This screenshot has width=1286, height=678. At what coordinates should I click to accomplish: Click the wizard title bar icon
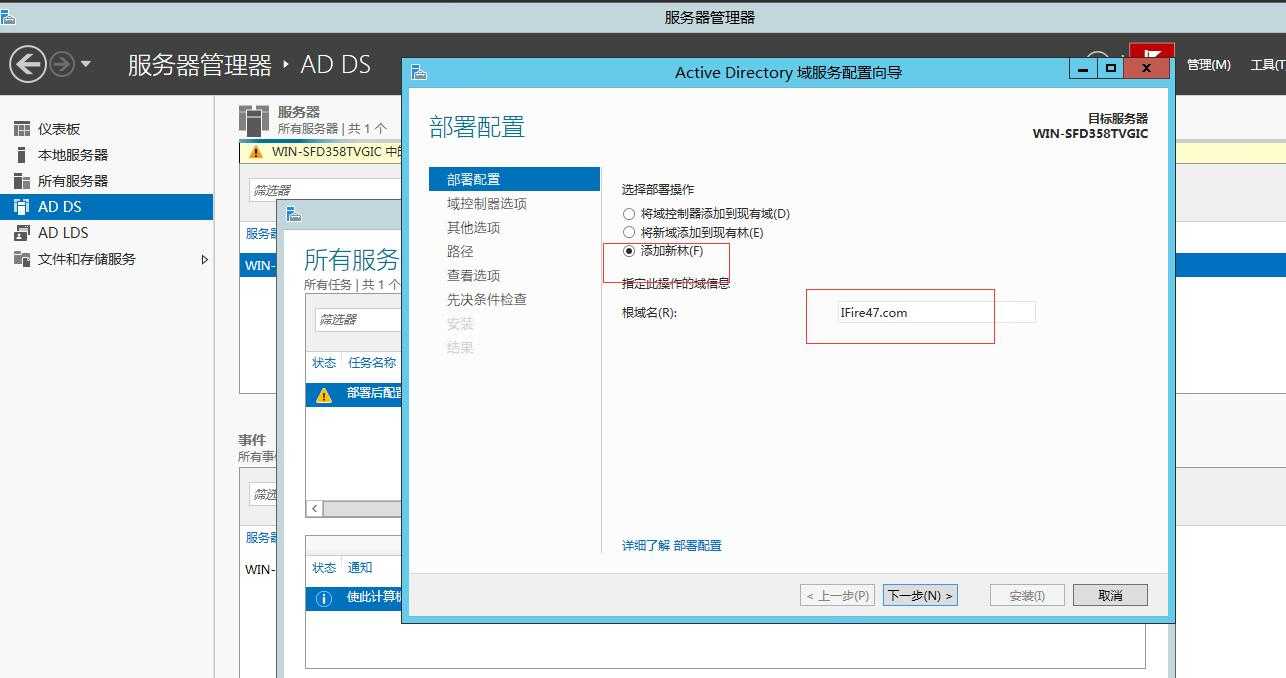tap(419, 72)
